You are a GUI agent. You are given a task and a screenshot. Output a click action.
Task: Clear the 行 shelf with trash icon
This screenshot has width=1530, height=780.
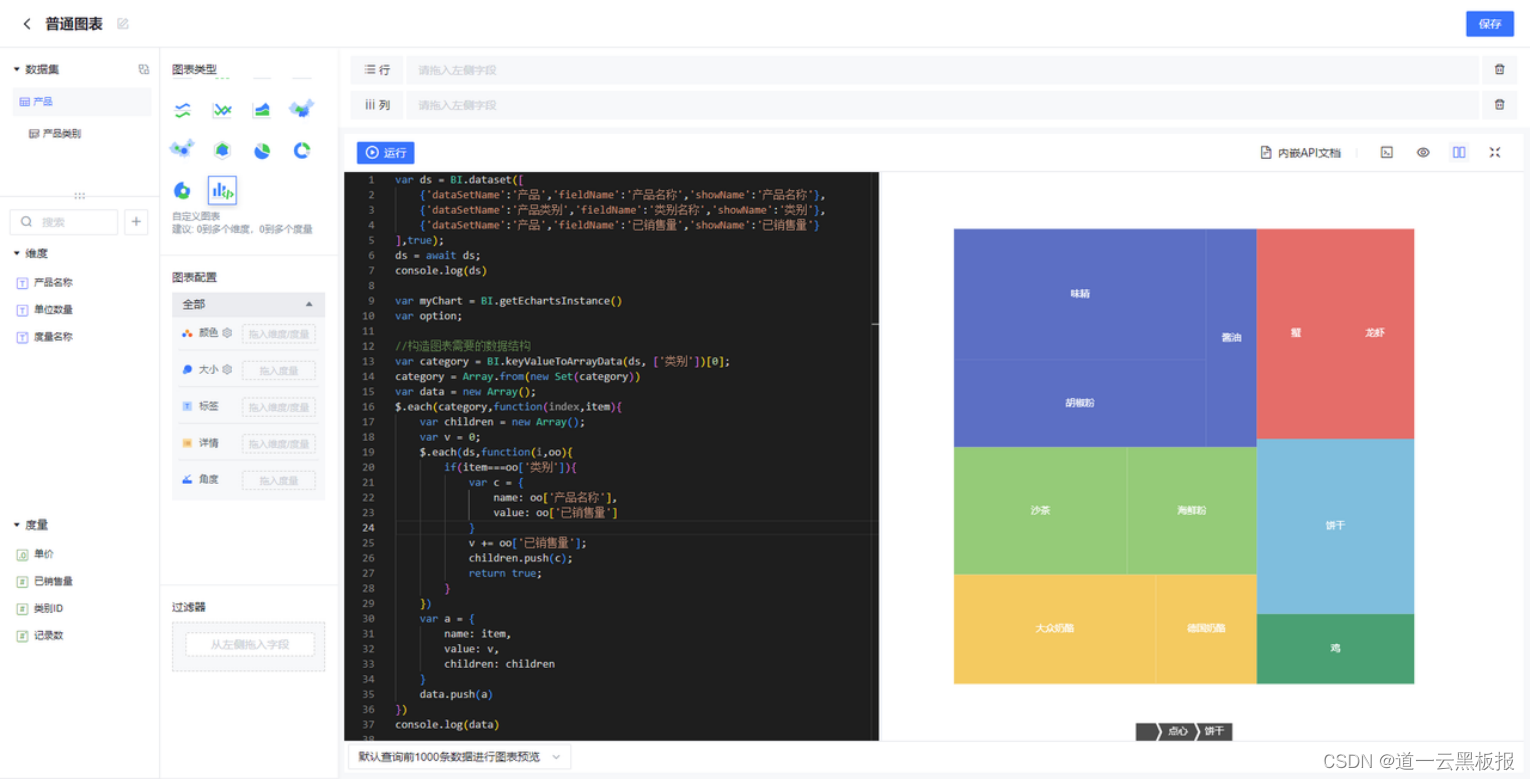(x=1499, y=70)
